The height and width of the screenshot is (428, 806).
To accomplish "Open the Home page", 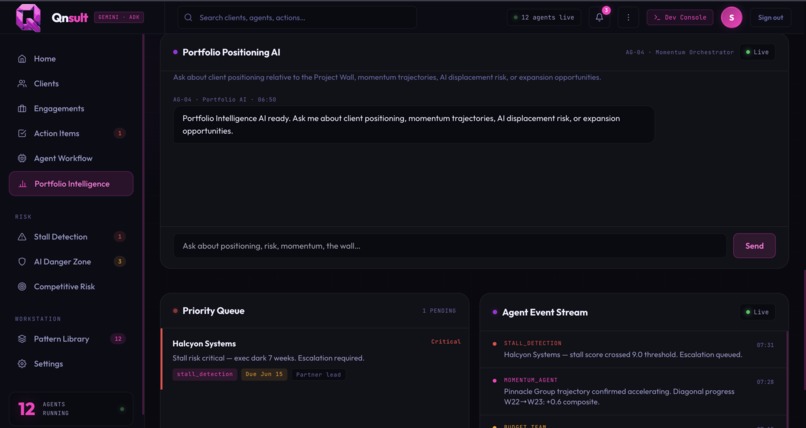I will pos(71,59).
